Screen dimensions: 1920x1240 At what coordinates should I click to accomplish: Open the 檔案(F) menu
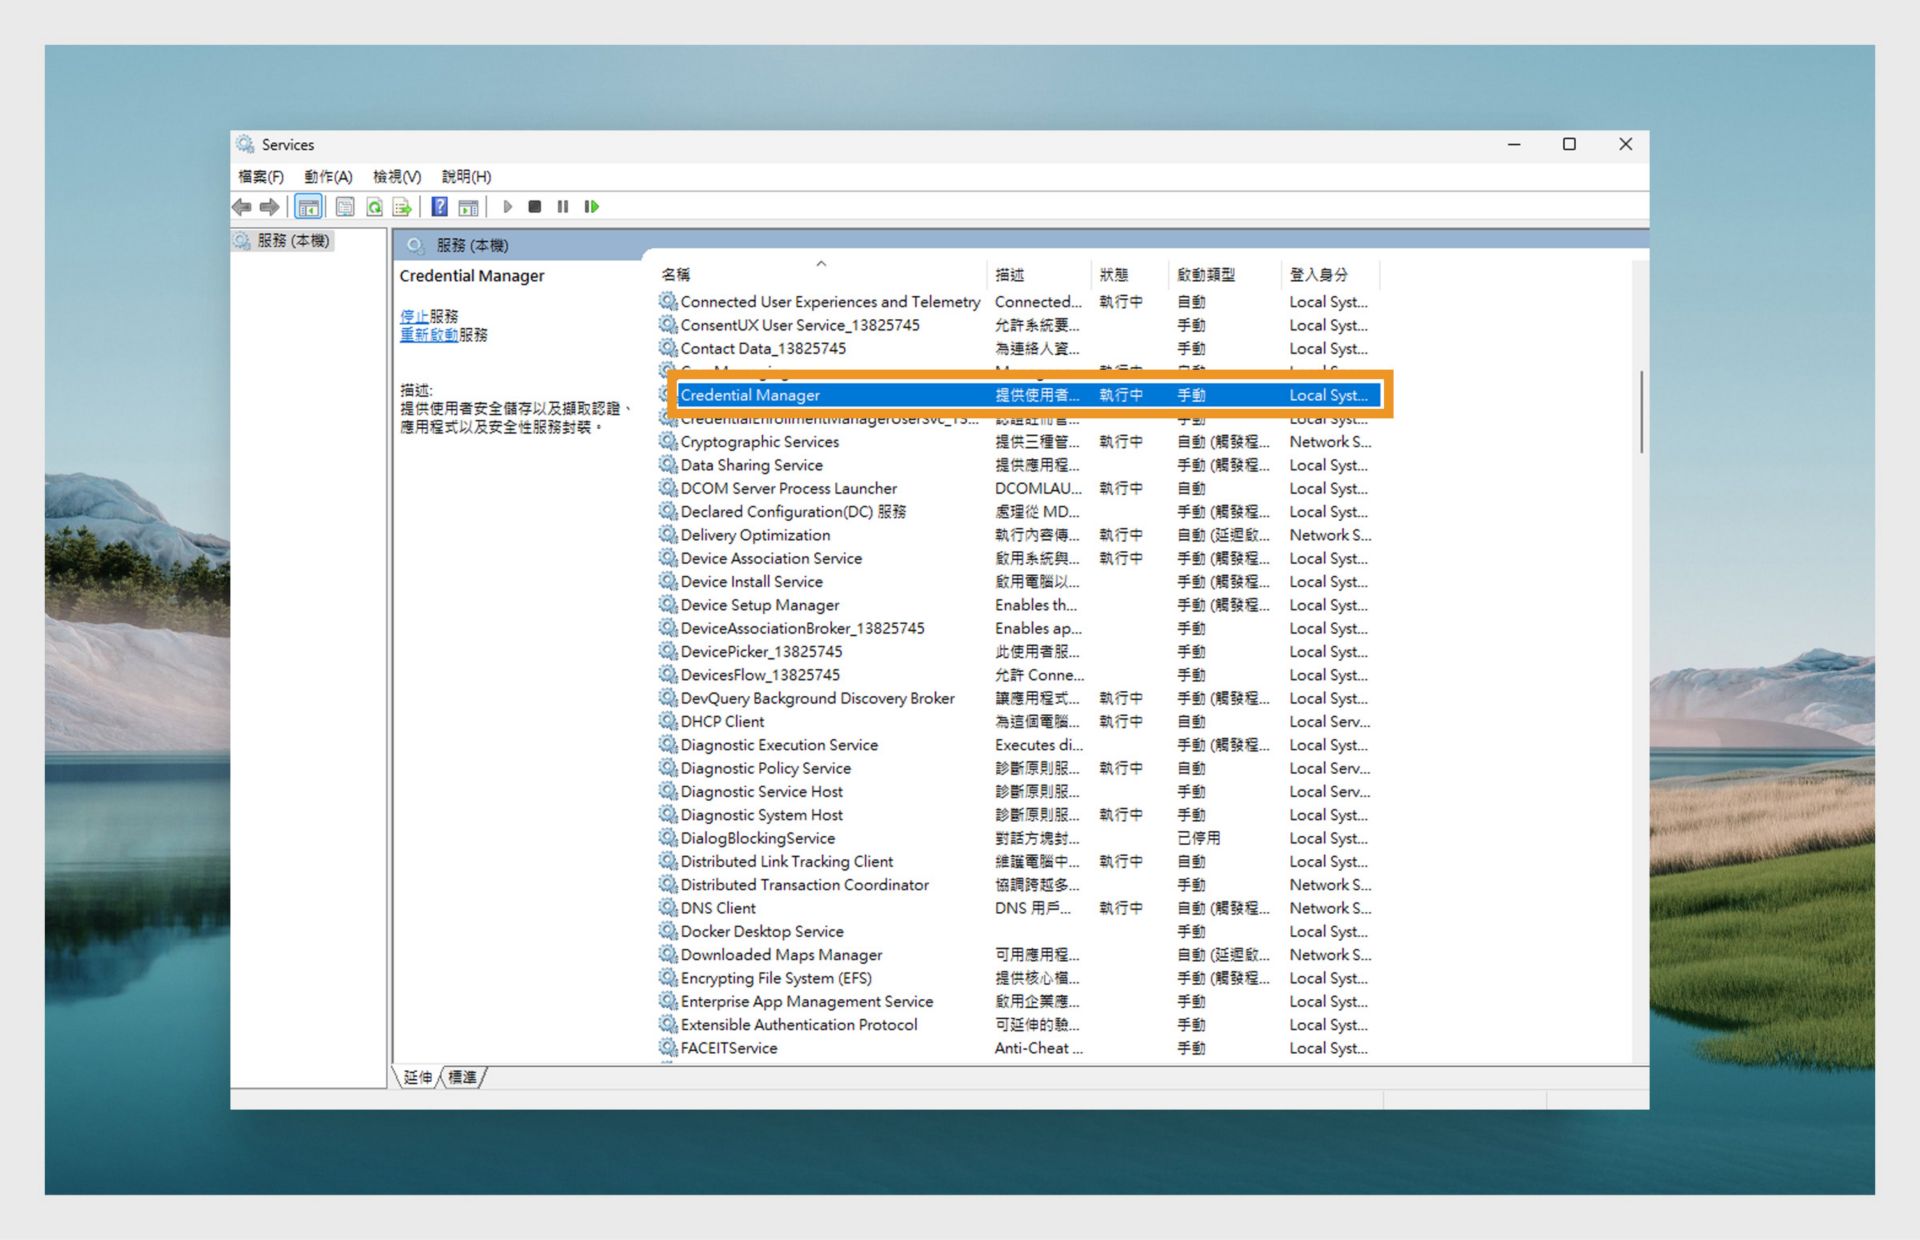pos(261,176)
